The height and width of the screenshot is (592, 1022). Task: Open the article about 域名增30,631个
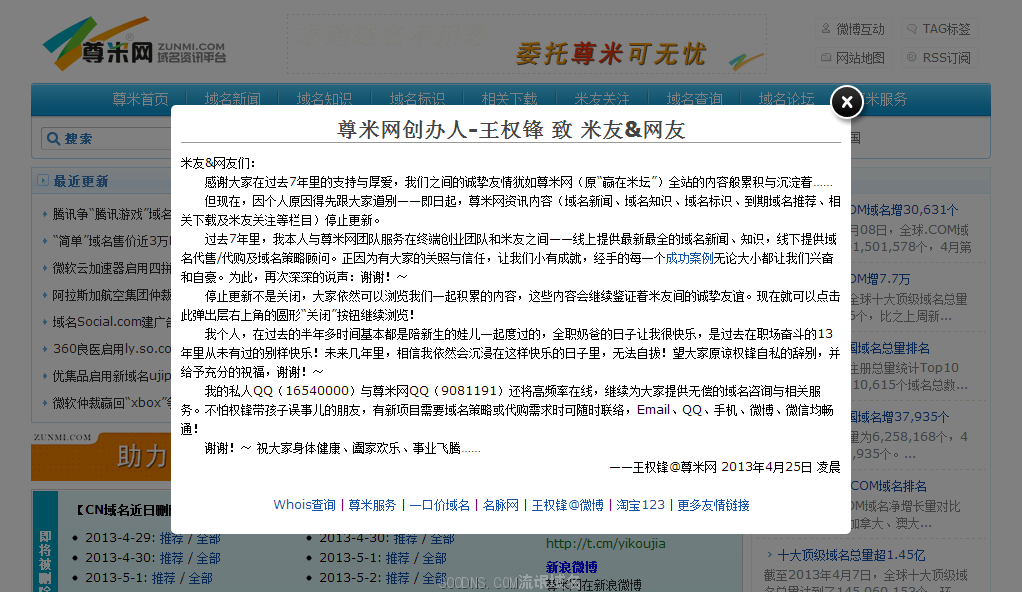coord(905,210)
